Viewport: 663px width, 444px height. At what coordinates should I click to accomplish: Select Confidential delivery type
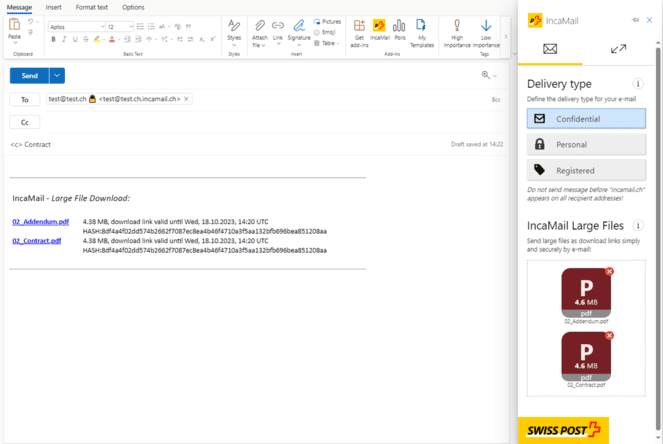coord(586,119)
